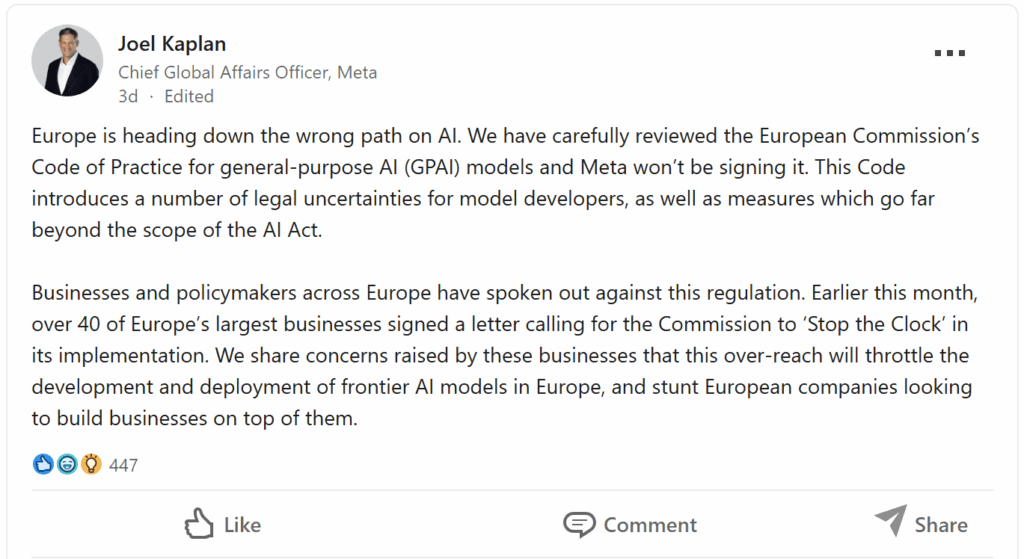Click the blue thumbs-up reaction icon

pos(43,464)
